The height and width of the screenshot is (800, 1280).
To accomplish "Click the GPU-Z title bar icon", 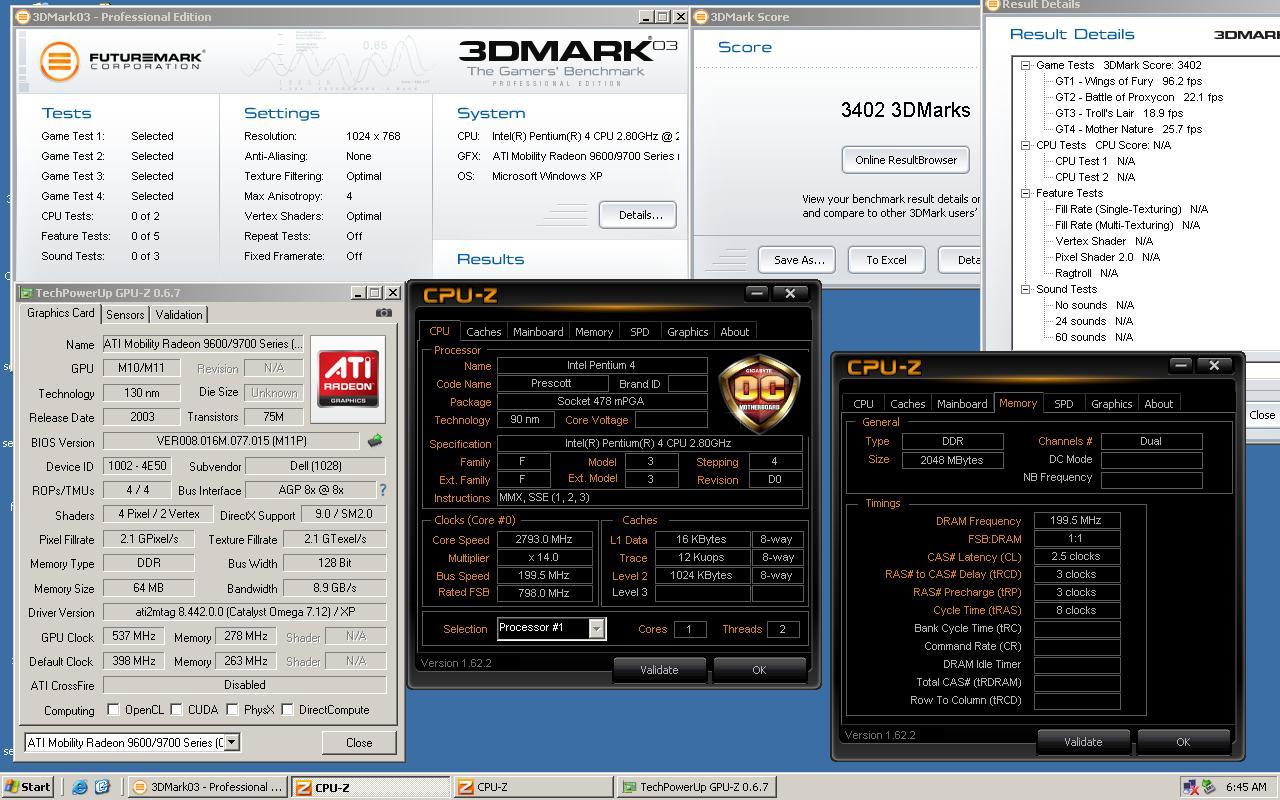I will point(27,293).
